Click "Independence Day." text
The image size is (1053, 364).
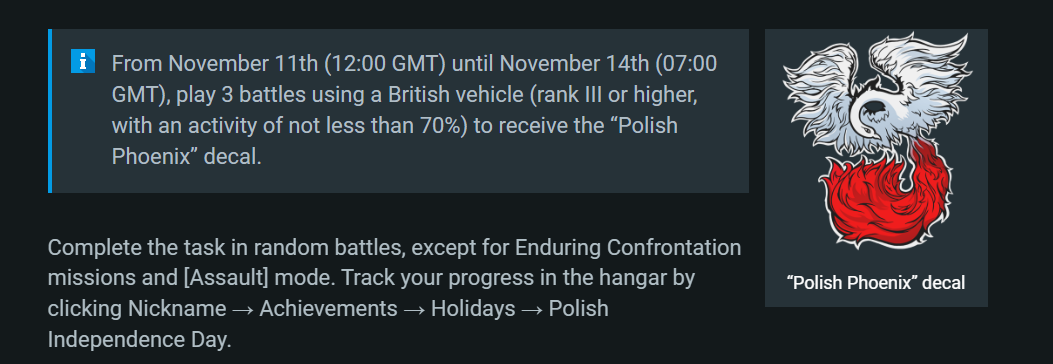click(x=140, y=340)
